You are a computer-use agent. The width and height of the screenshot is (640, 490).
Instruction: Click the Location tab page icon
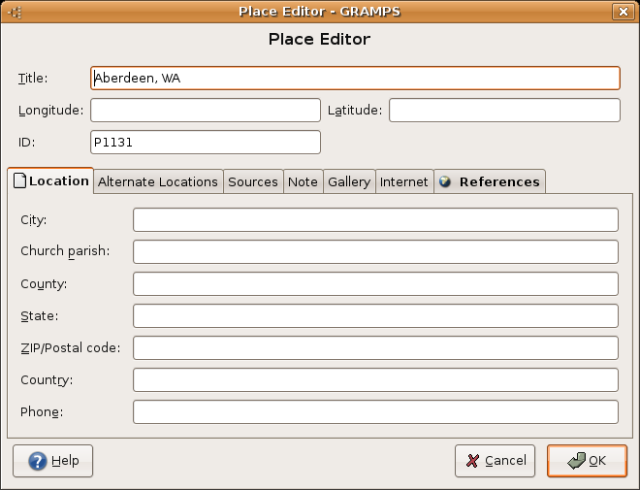[19, 182]
